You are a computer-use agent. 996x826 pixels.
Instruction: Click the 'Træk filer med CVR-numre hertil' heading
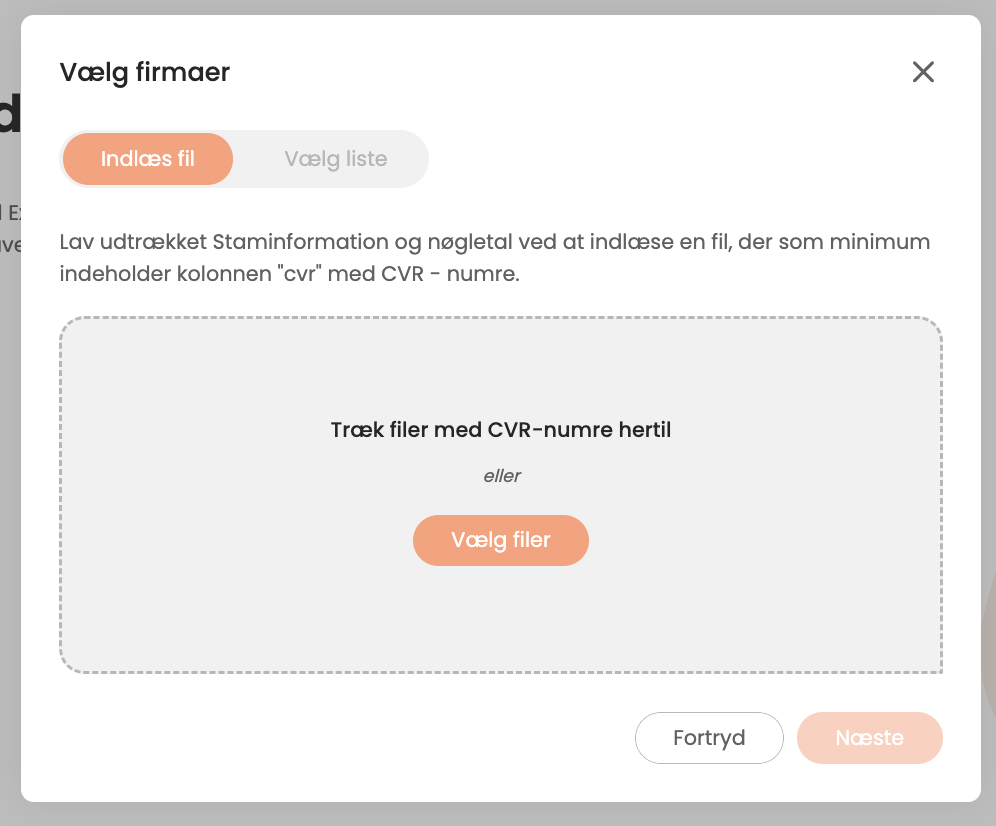pos(500,430)
